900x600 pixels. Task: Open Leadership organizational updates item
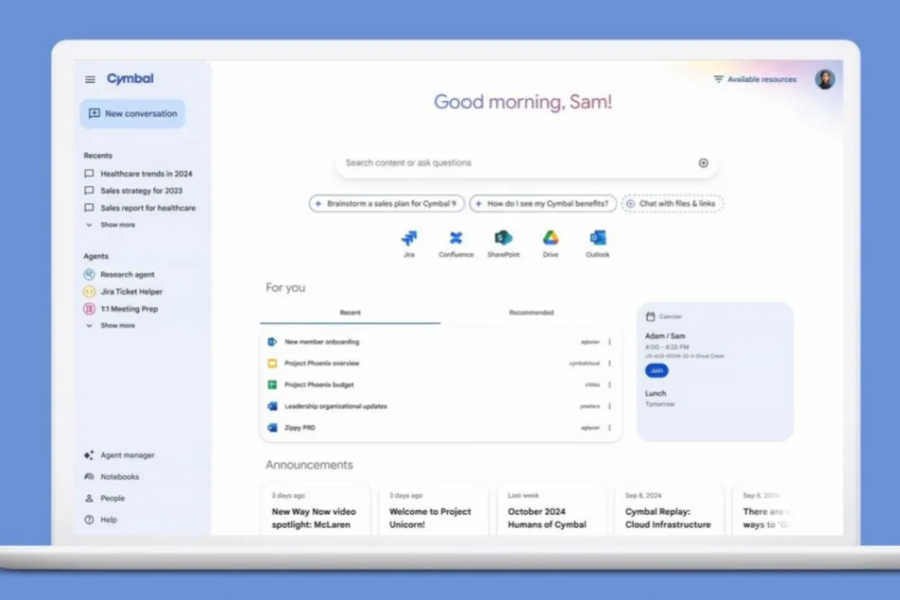point(441,407)
